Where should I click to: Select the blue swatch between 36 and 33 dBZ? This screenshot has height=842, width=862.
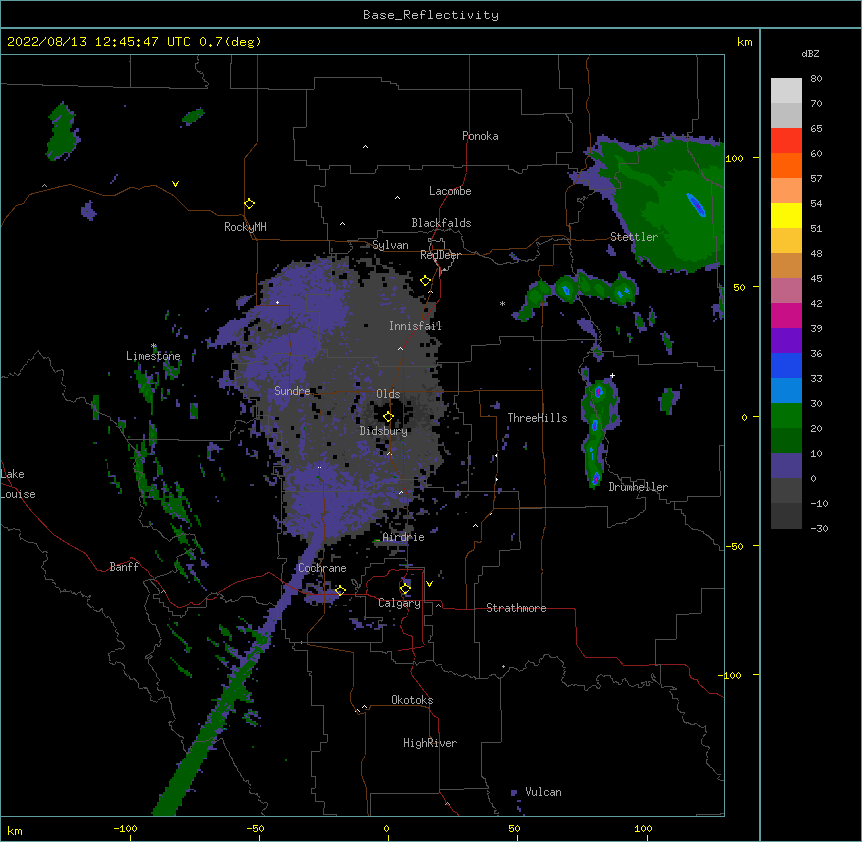click(x=786, y=365)
